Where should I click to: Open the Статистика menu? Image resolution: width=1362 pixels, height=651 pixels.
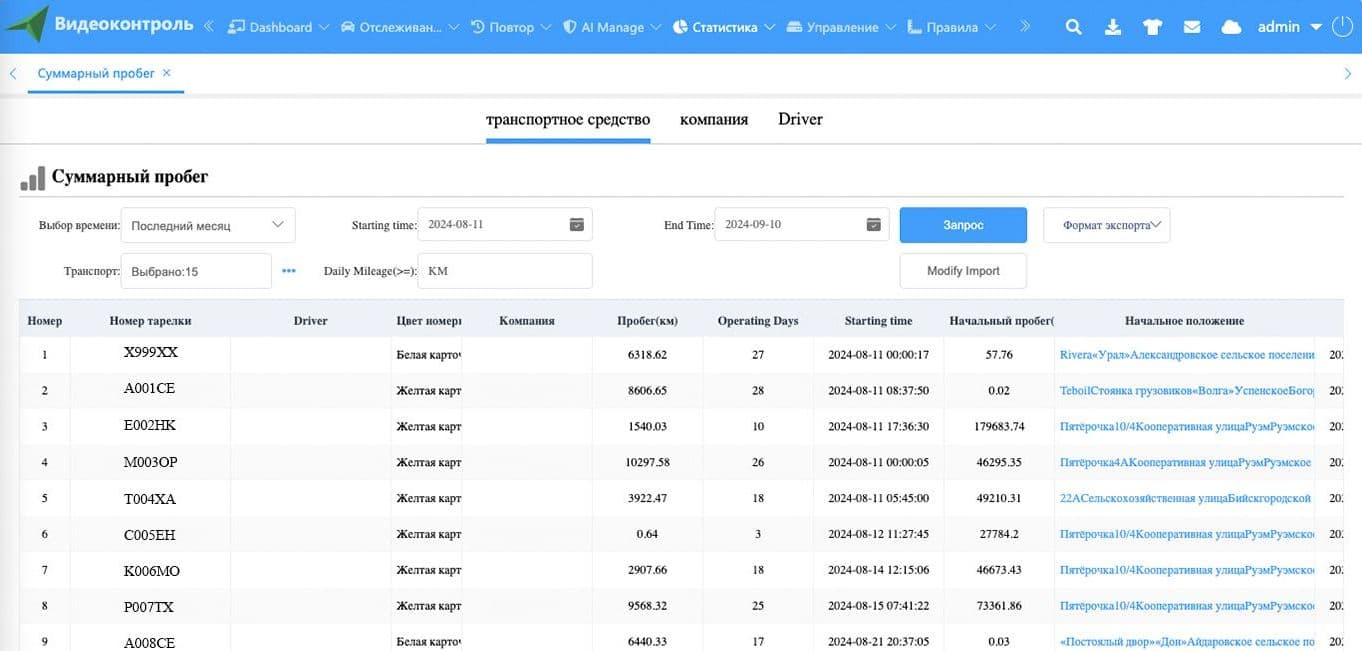pos(724,27)
